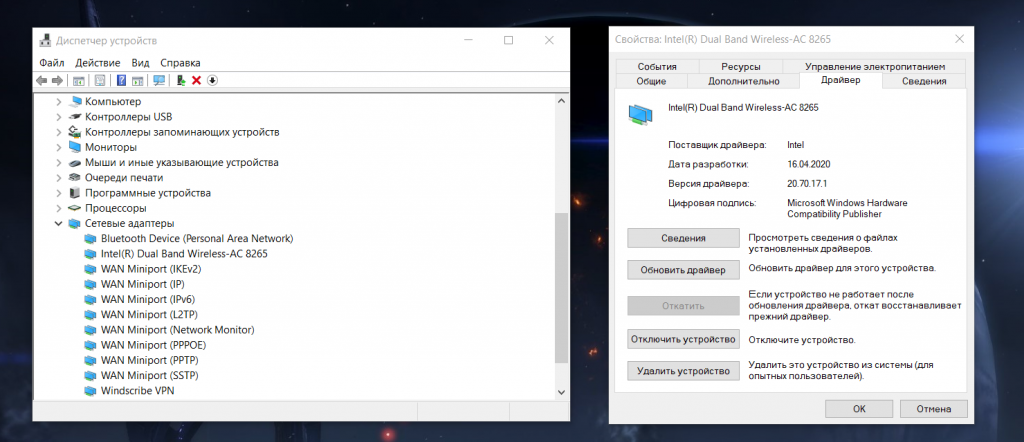Expand Контроллеры запоминающих устройств node

pyautogui.click(x=59, y=132)
